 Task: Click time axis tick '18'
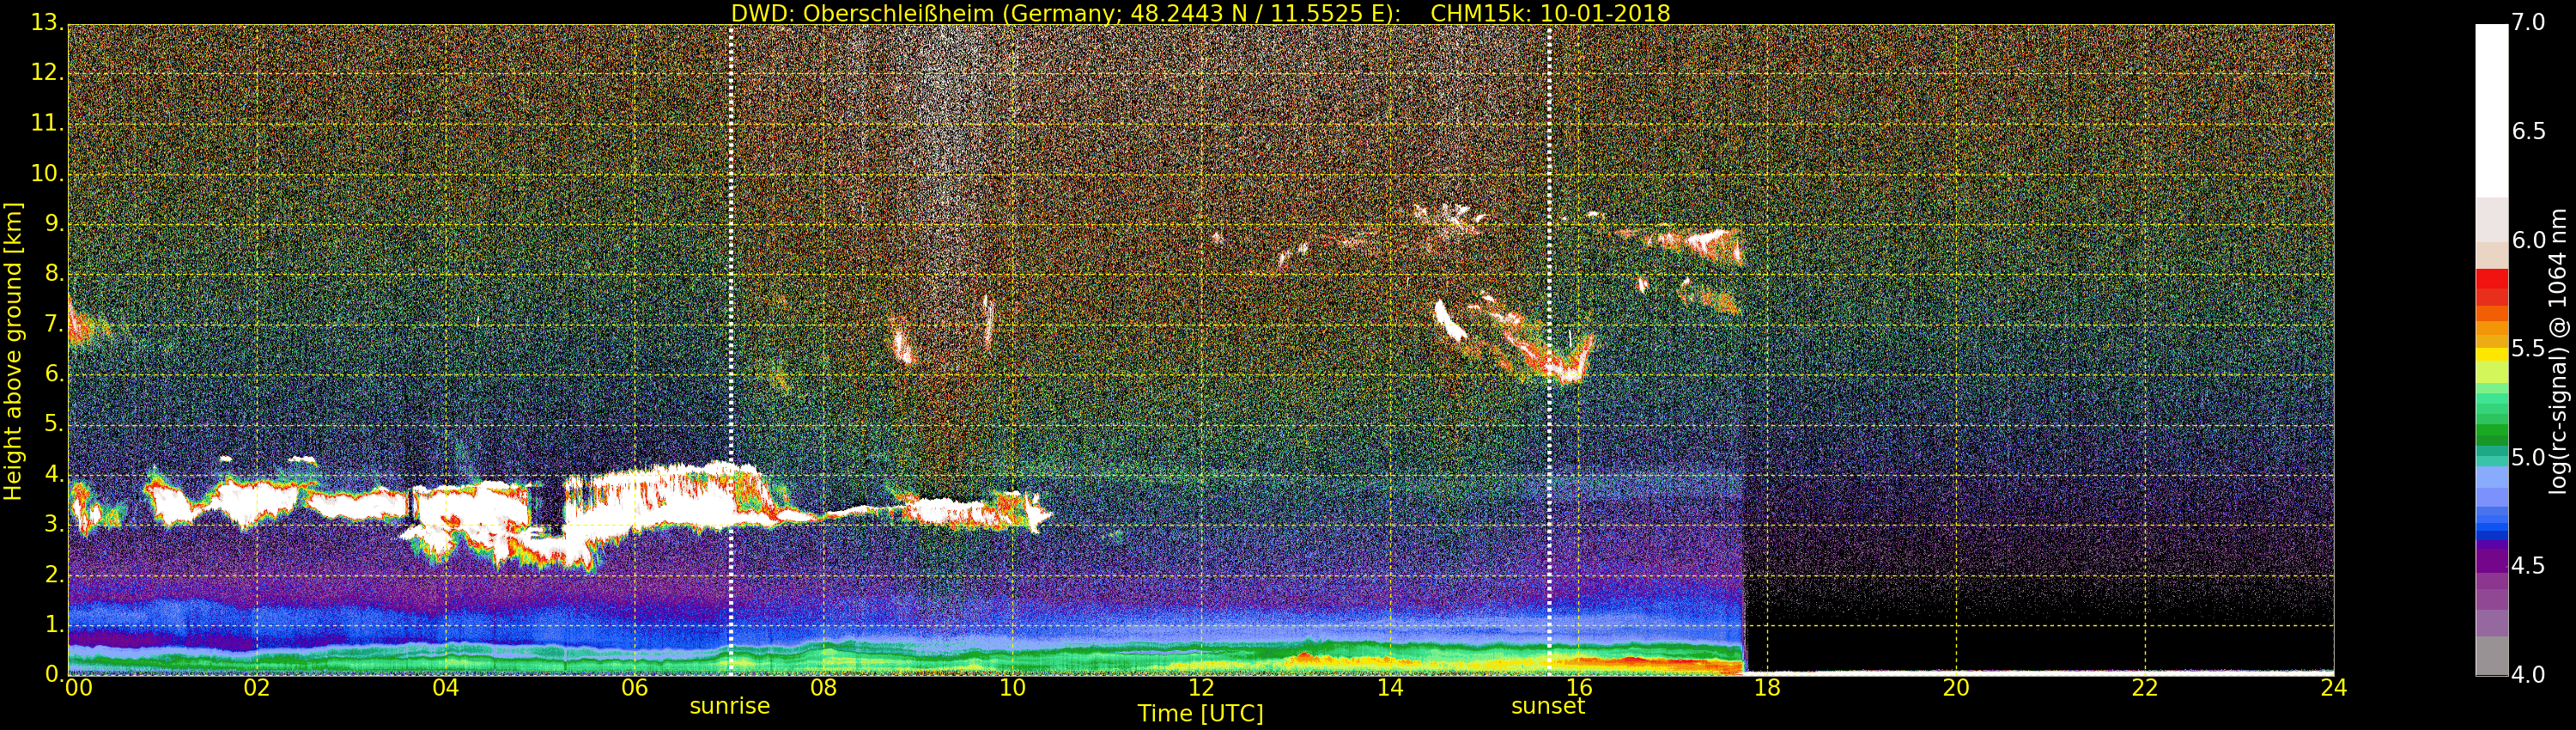[x=1767, y=687]
